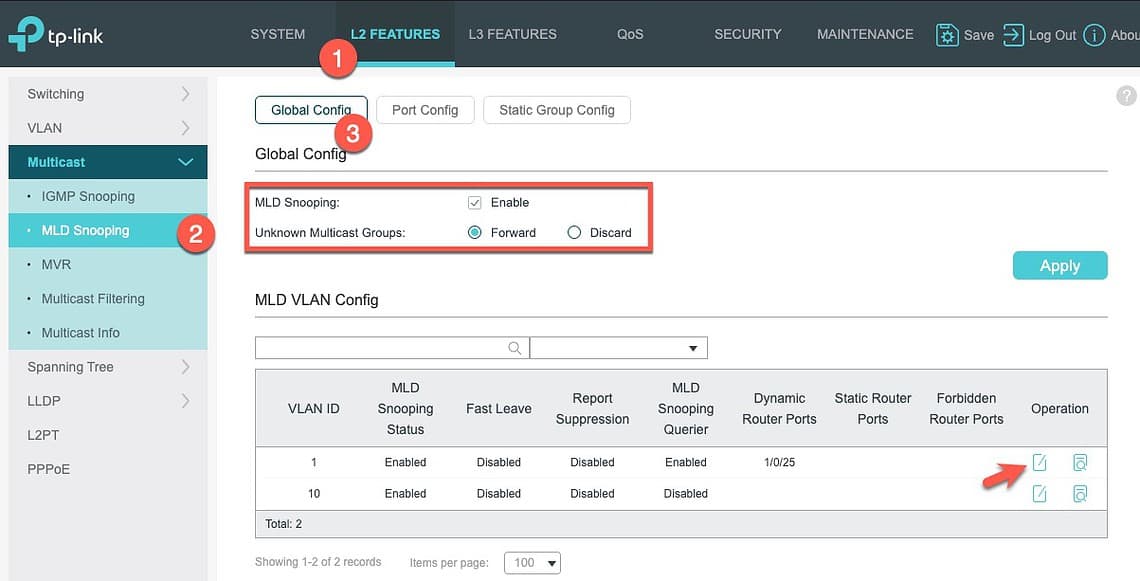1140x581 pixels.
Task: Open the Items per page dropdown
Action: tap(531, 562)
